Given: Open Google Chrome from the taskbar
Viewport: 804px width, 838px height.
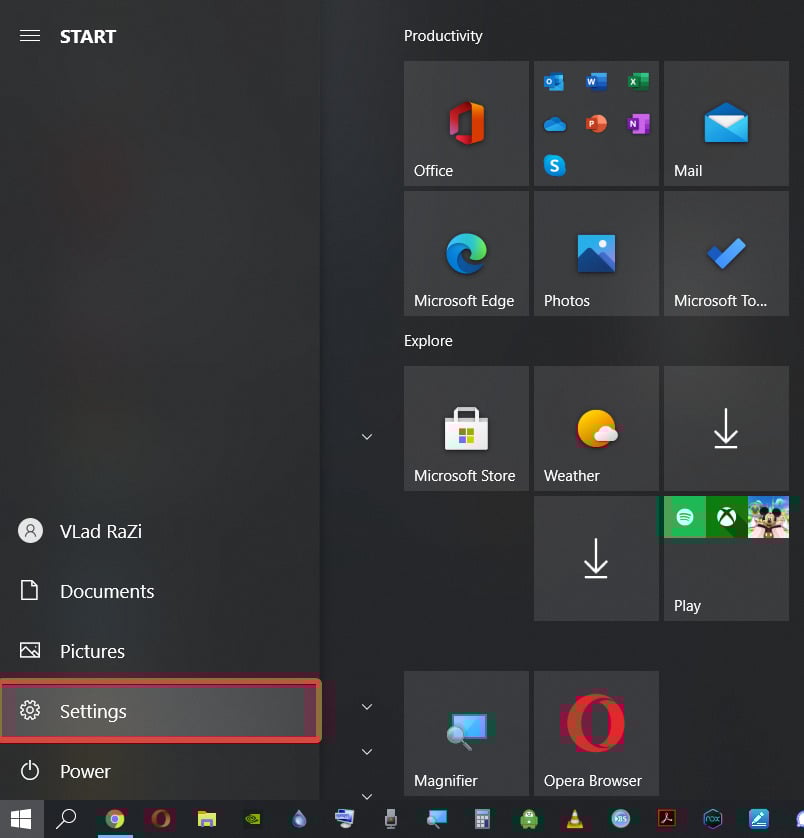Looking at the screenshot, I should pos(115,819).
